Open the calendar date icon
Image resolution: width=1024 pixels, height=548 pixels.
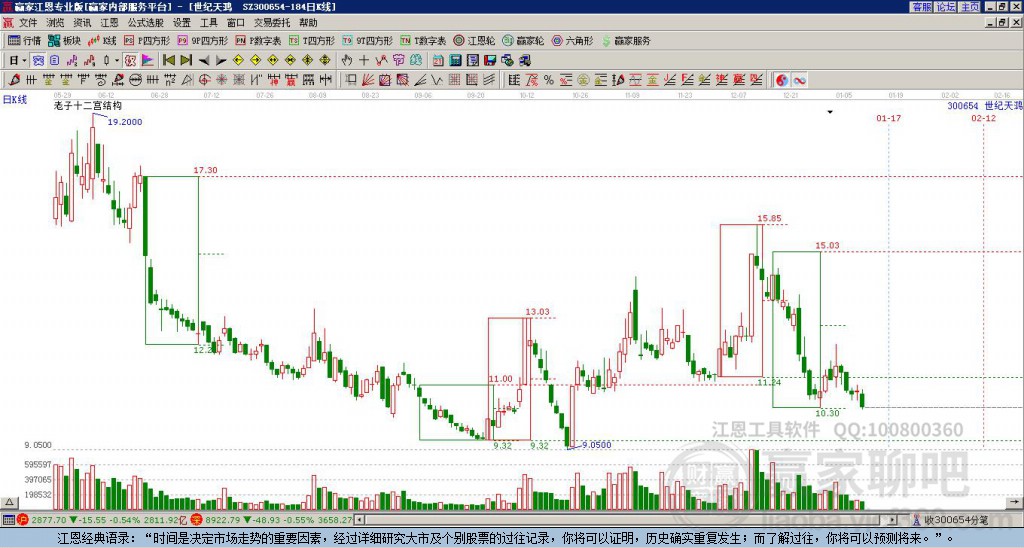tap(438, 61)
